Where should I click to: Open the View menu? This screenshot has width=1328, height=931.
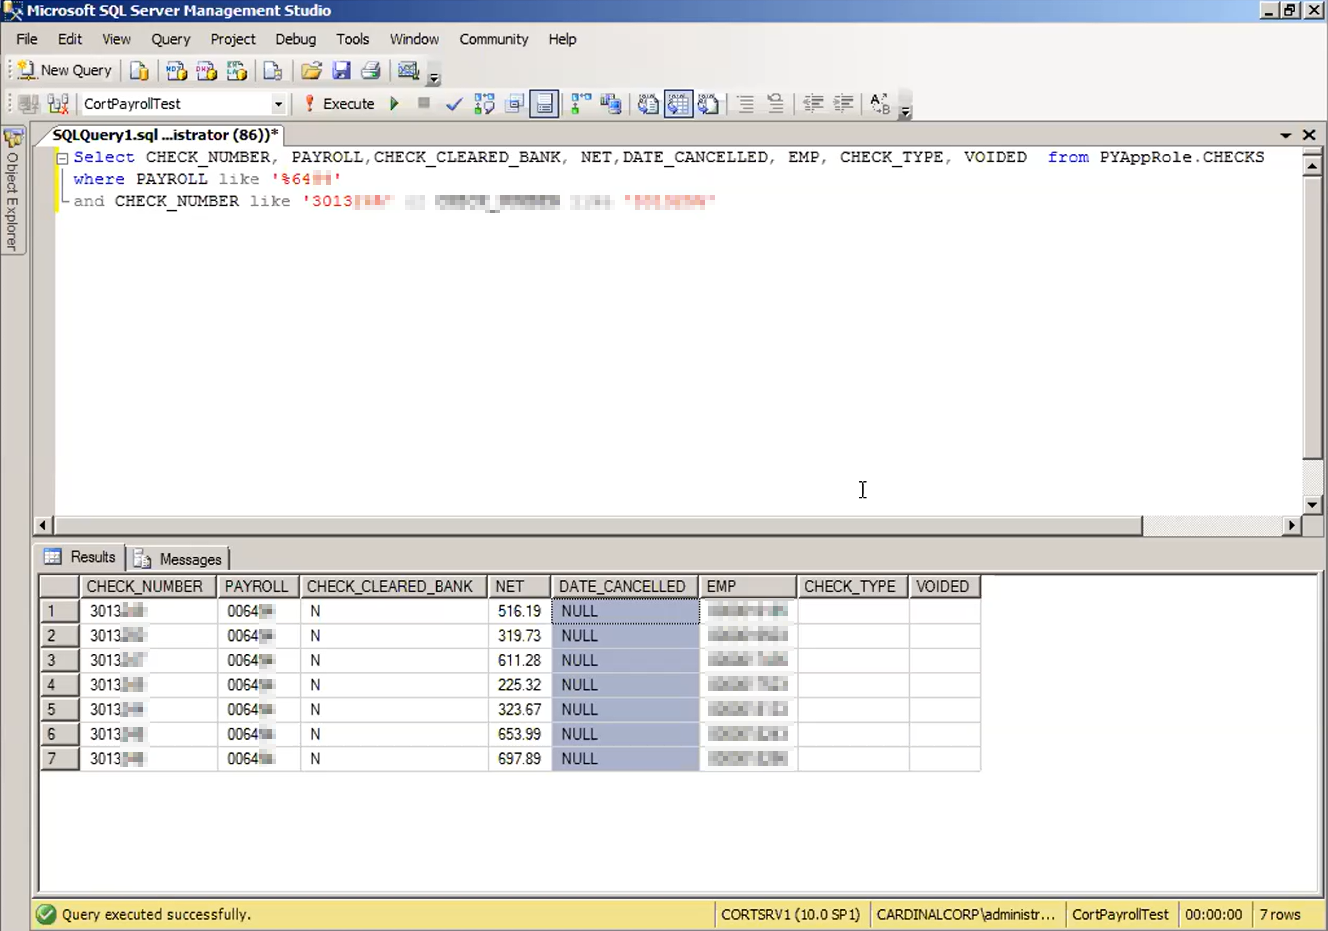click(x=116, y=39)
